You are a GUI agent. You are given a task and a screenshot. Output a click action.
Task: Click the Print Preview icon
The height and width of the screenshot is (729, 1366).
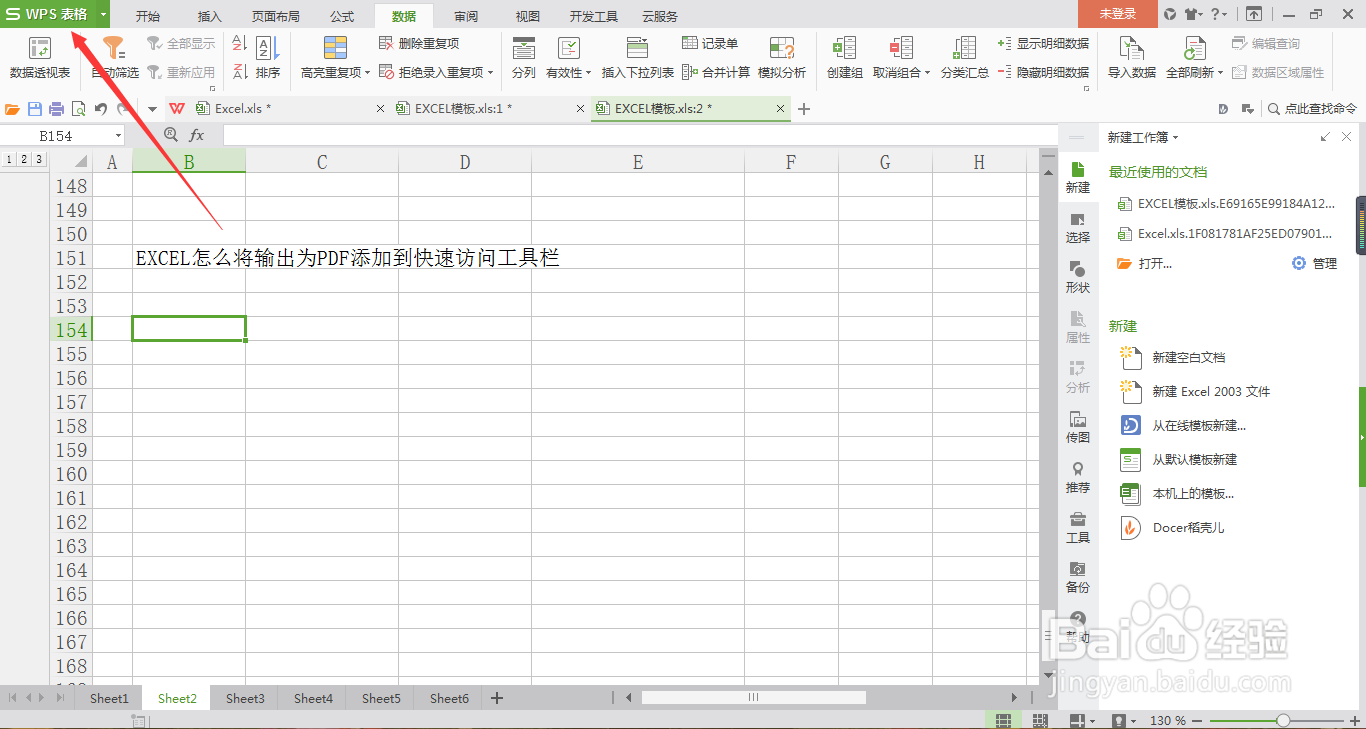[x=78, y=109]
